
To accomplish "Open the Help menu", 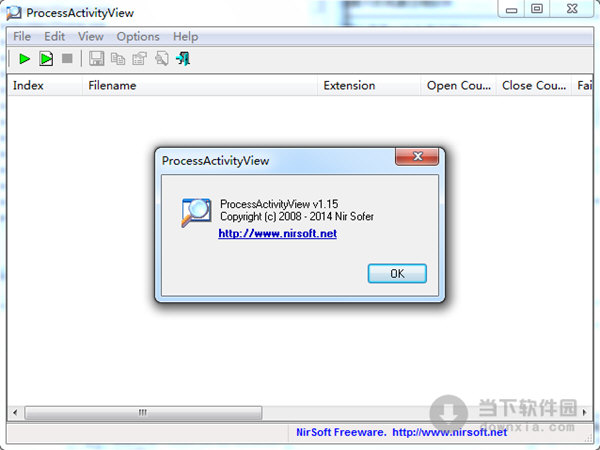I will click(186, 37).
